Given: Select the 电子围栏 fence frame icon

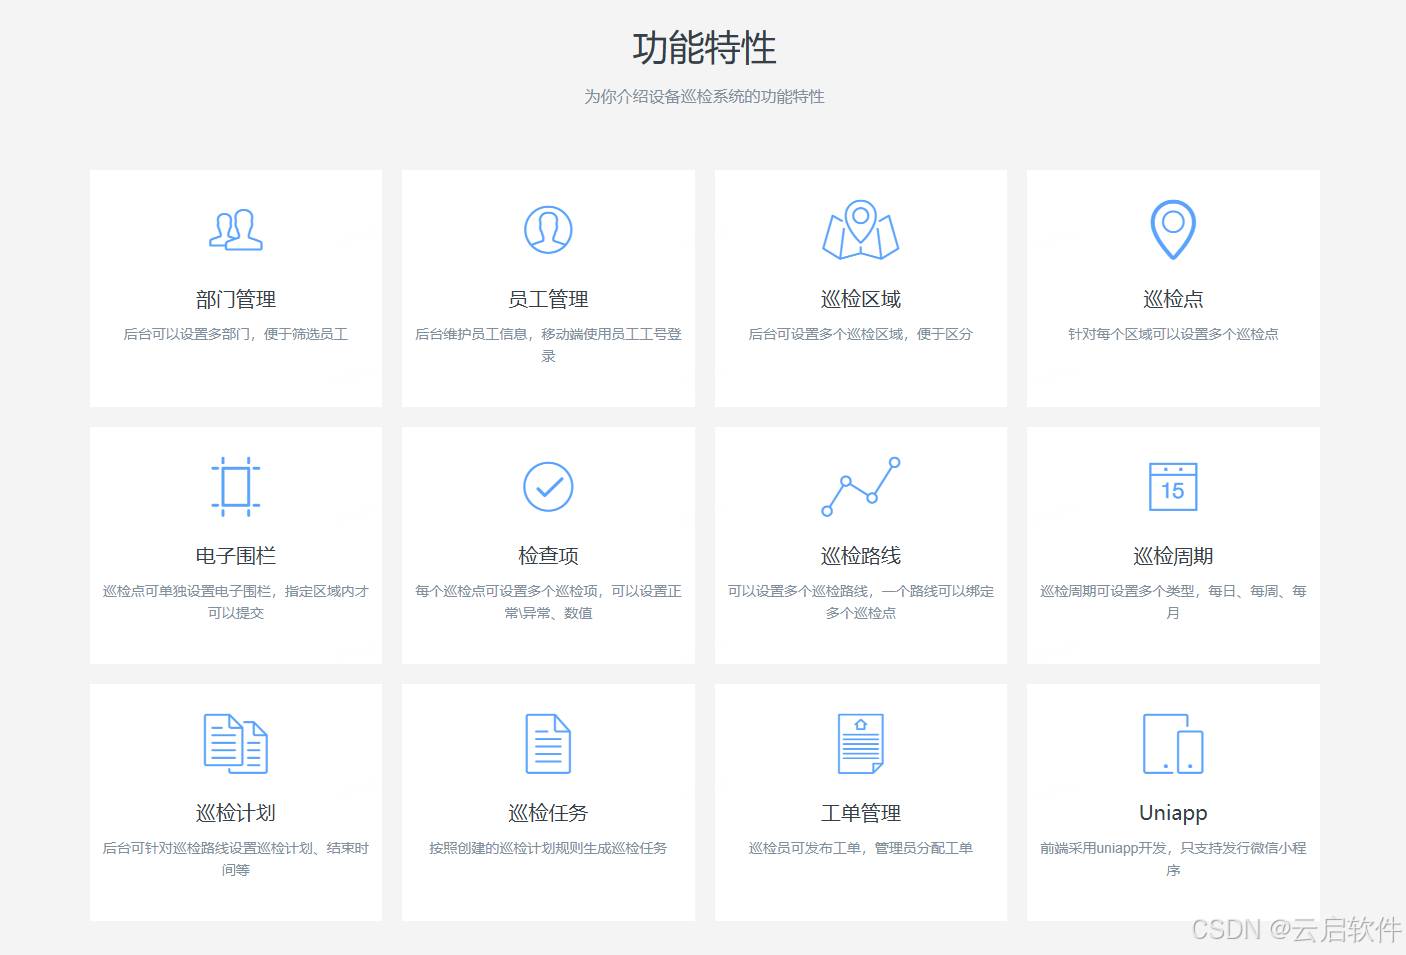Looking at the screenshot, I should tap(236, 487).
